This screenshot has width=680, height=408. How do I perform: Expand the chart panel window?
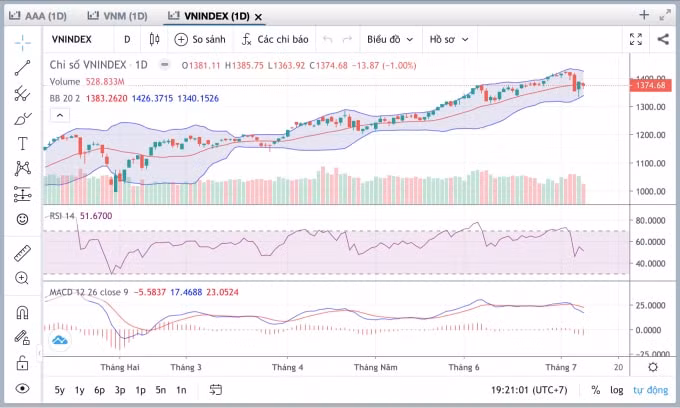click(665, 15)
